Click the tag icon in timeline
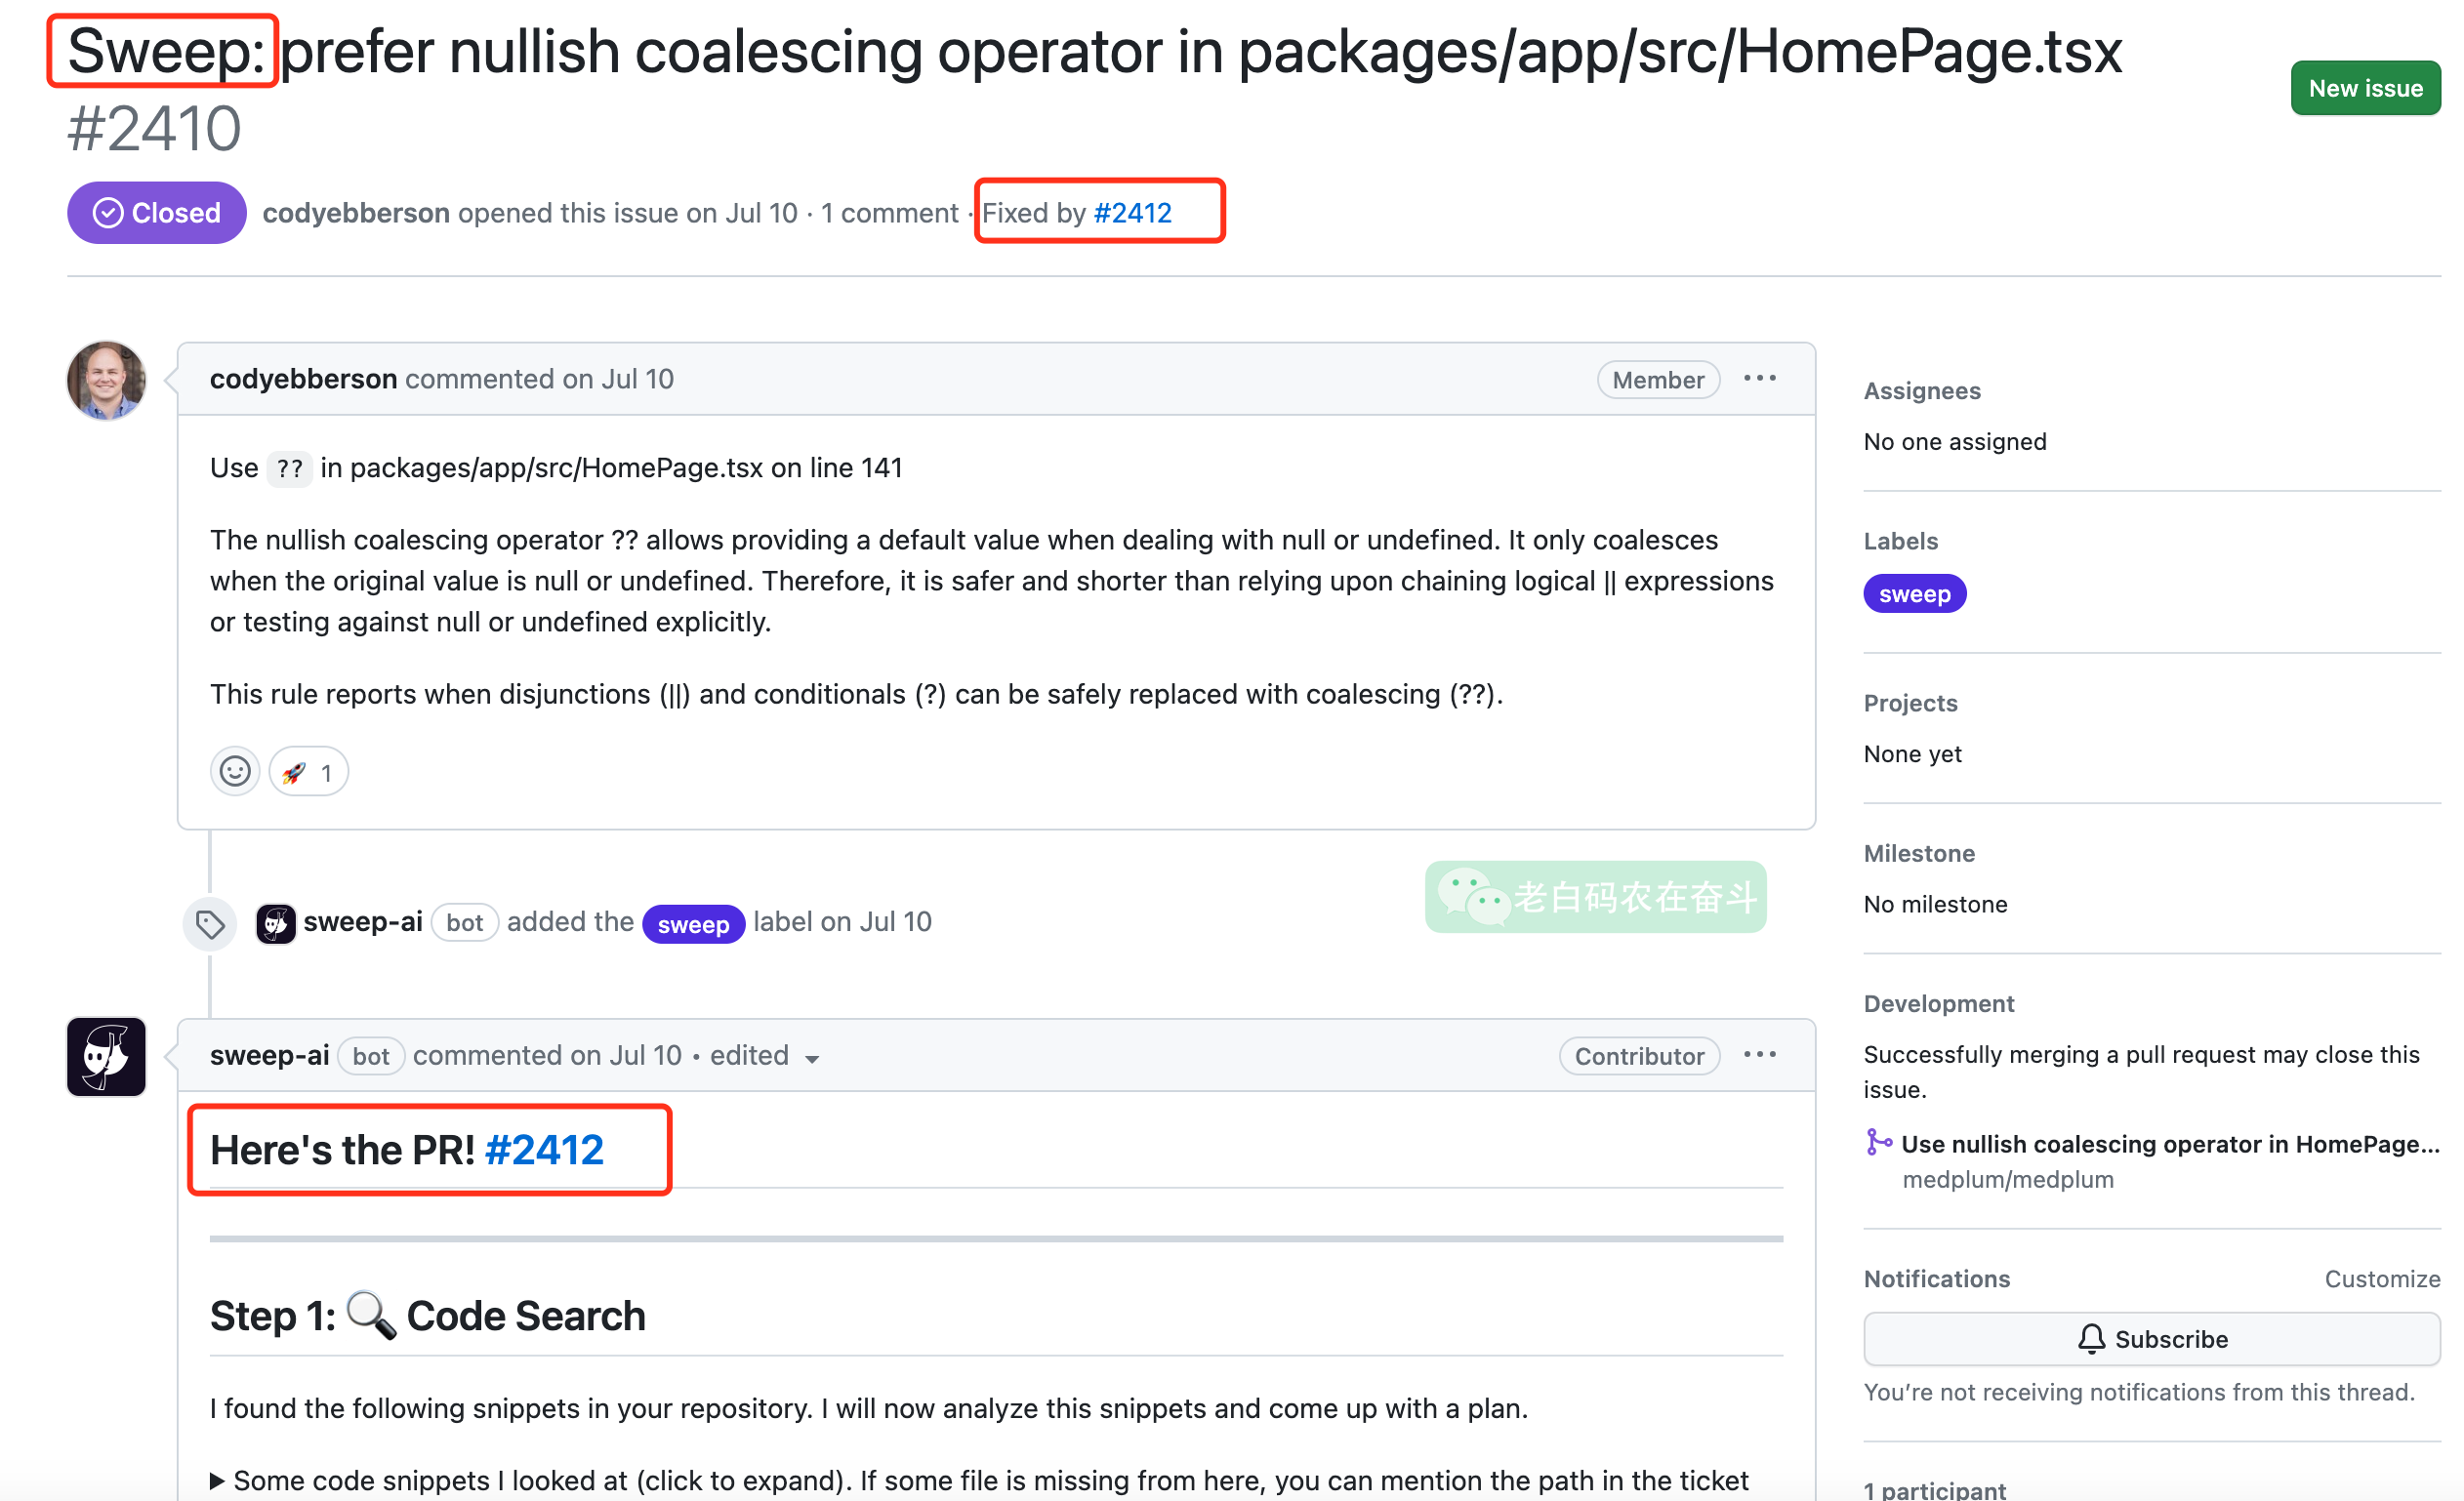Viewport: 2464px width, 1501px height. click(x=210, y=923)
